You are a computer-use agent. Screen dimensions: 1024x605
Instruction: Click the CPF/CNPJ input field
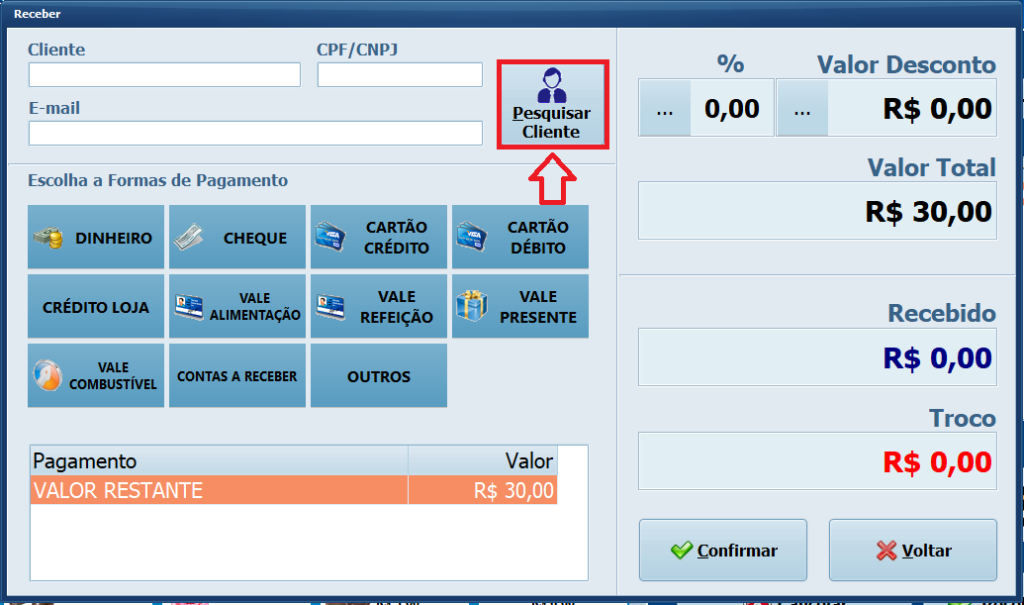[x=399, y=74]
